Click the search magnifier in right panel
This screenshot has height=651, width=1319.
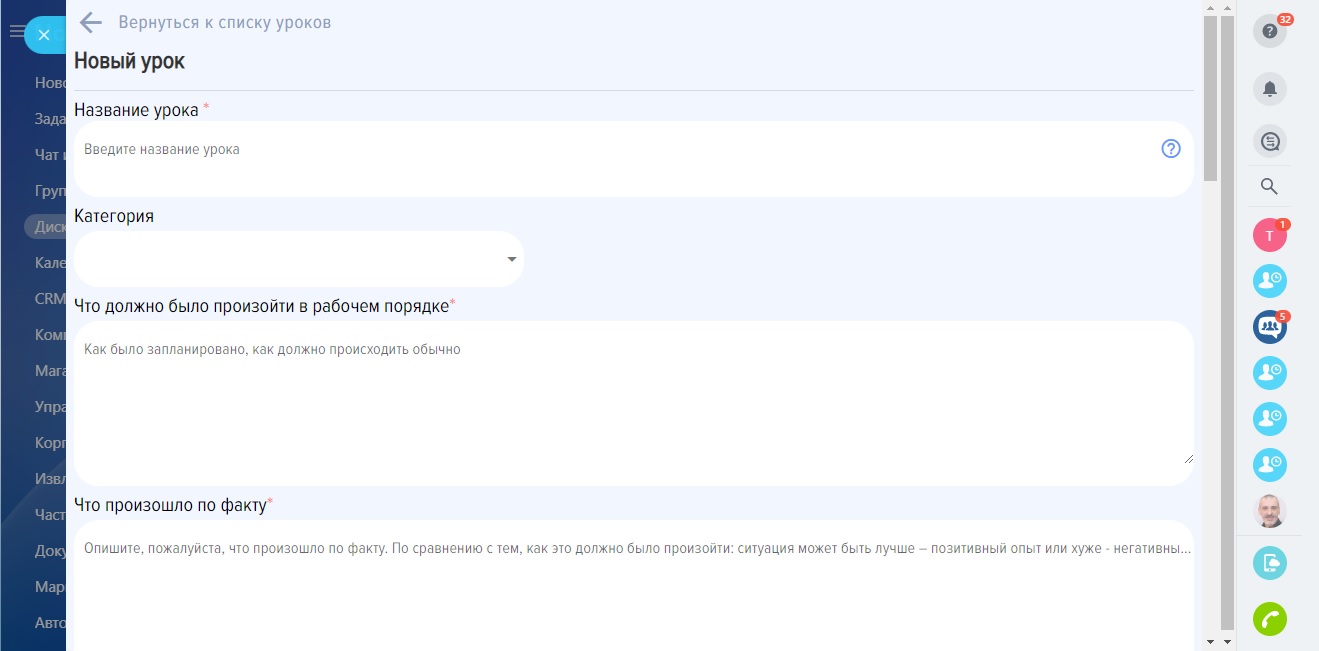1270,186
